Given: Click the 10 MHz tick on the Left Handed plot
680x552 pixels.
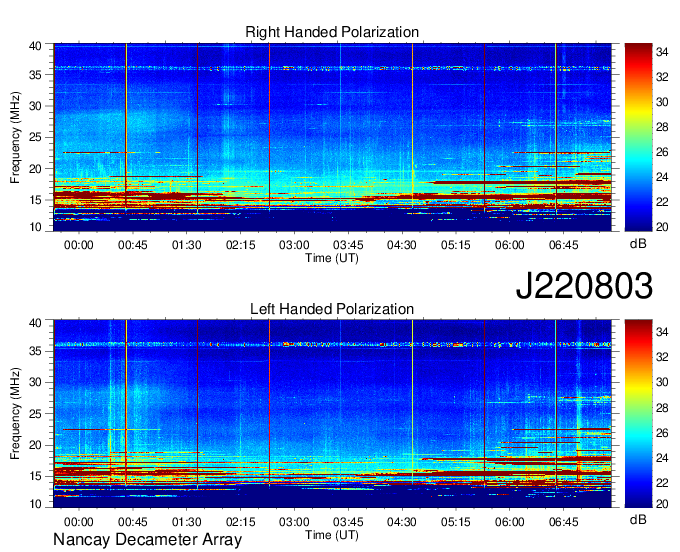Looking at the screenshot, I should 35,504.
